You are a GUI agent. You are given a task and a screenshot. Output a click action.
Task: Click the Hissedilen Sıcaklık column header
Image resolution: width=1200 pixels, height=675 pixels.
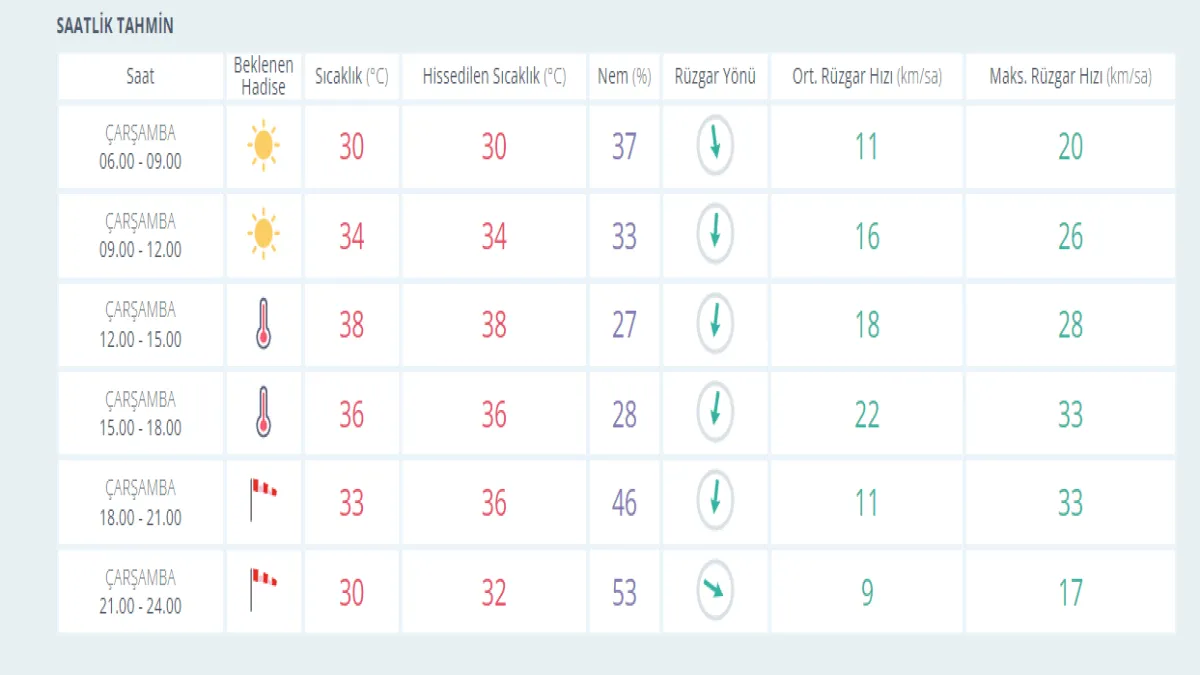[x=494, y=76]
